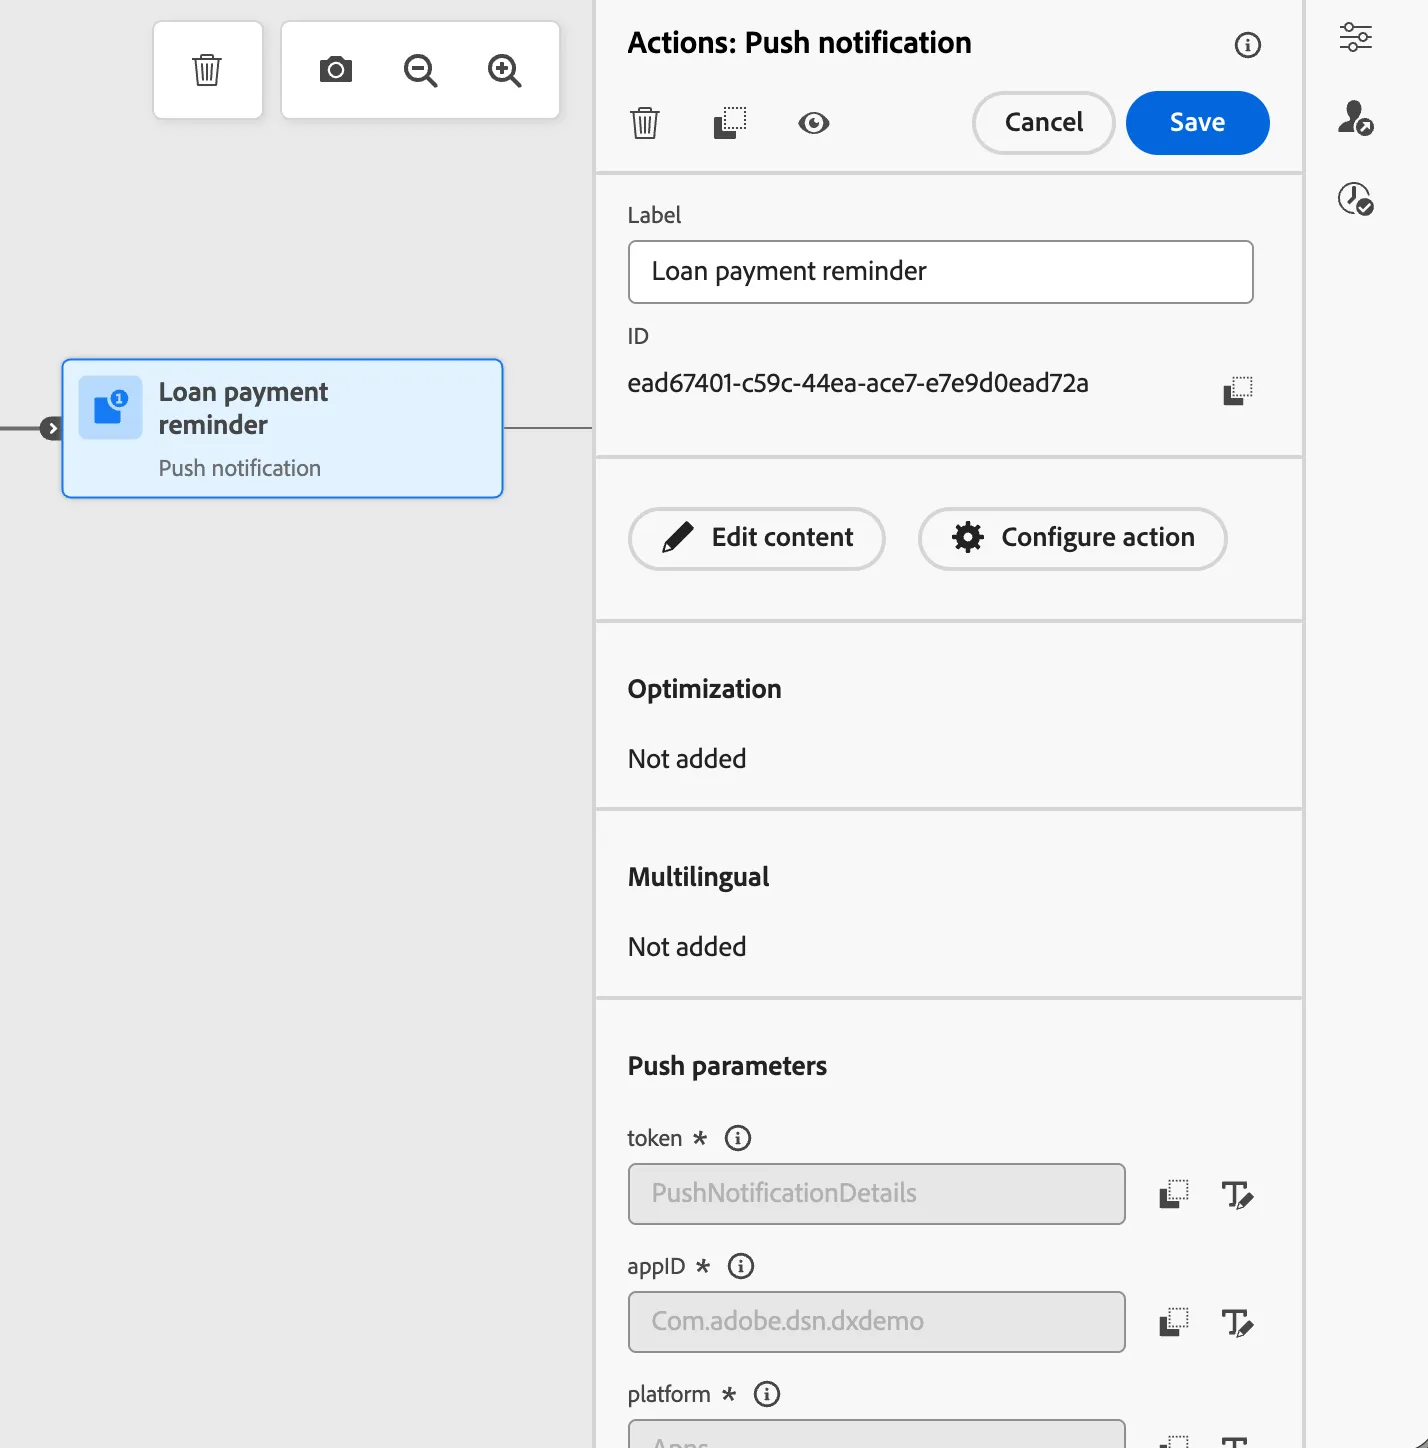Open the profile icon in right rail
Image resolution: width=1428 pixels, height=1448 pixels.
[1356, 118]
